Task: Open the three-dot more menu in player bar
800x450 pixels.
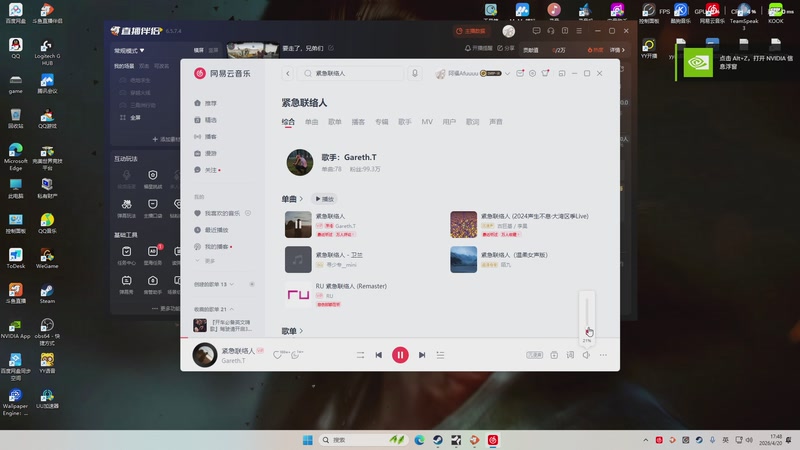Action: (x=603, y=355)
